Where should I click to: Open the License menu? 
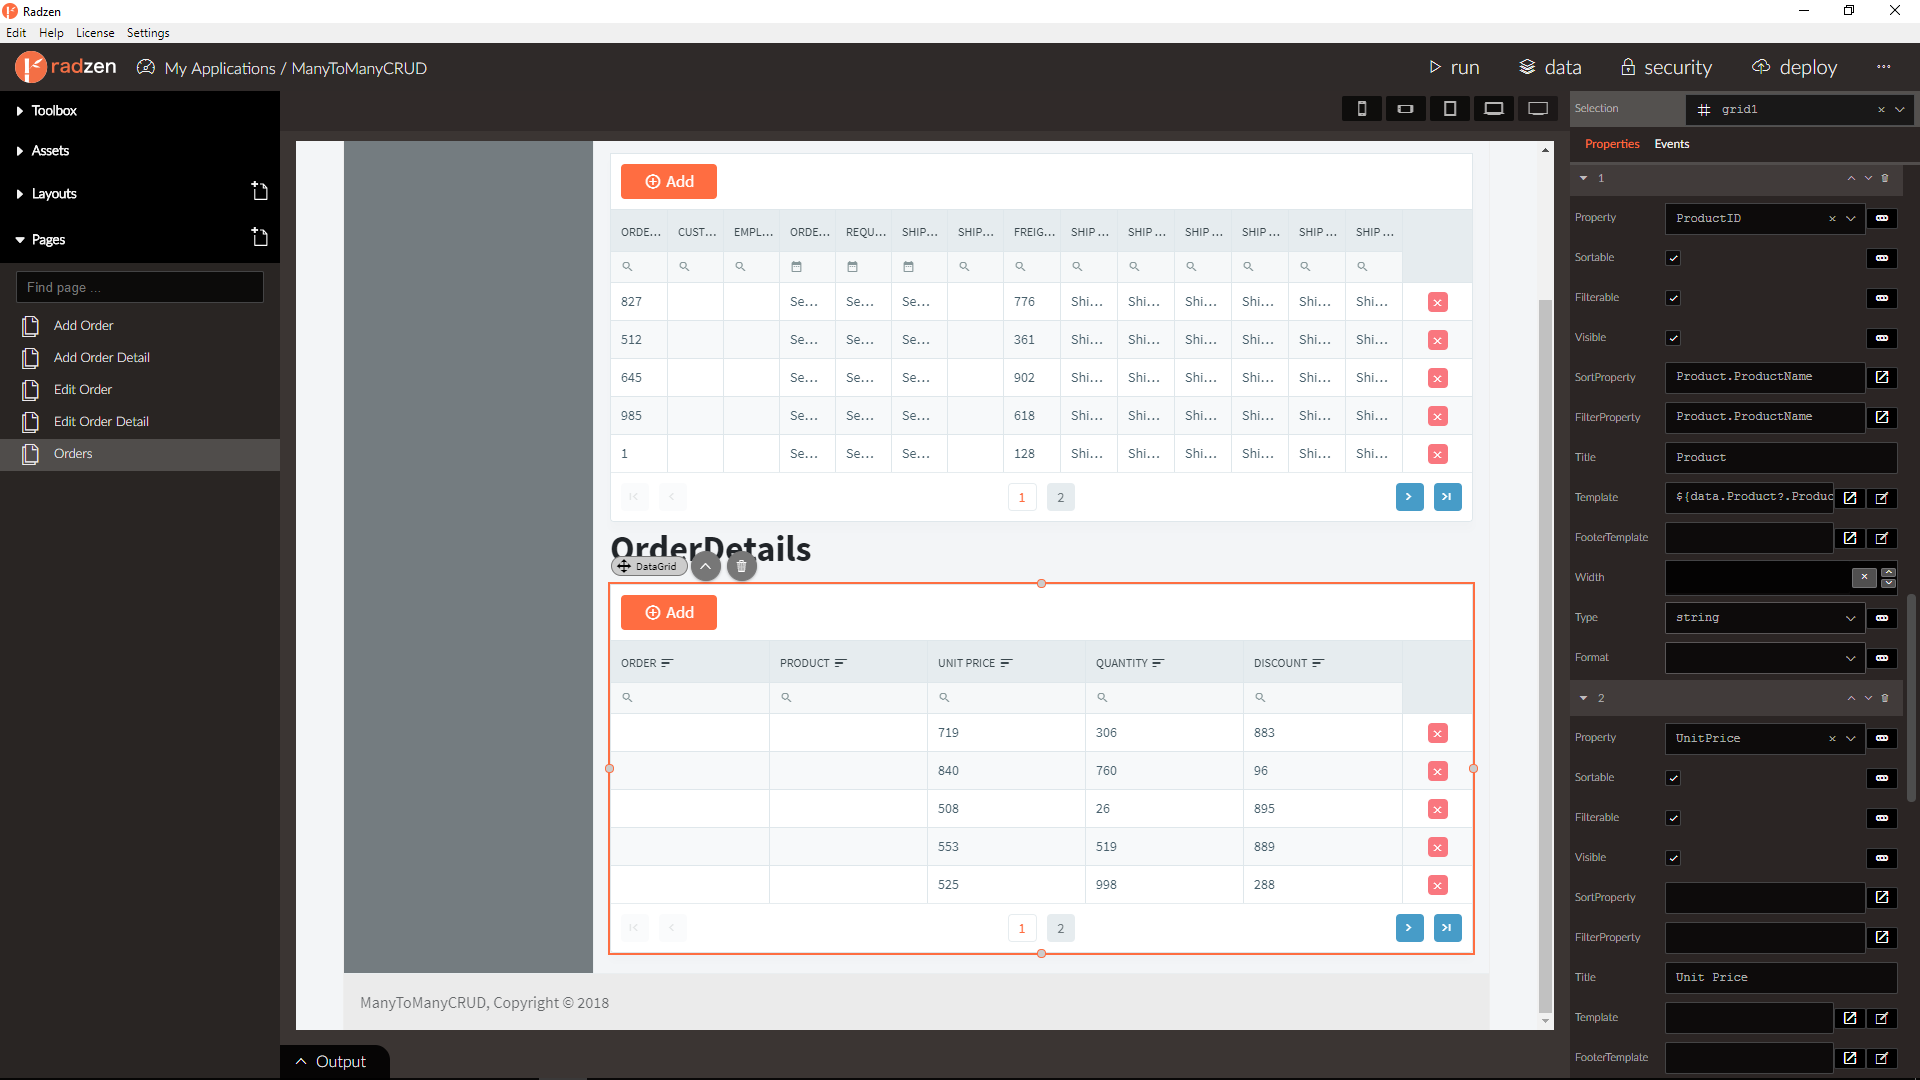95,33
